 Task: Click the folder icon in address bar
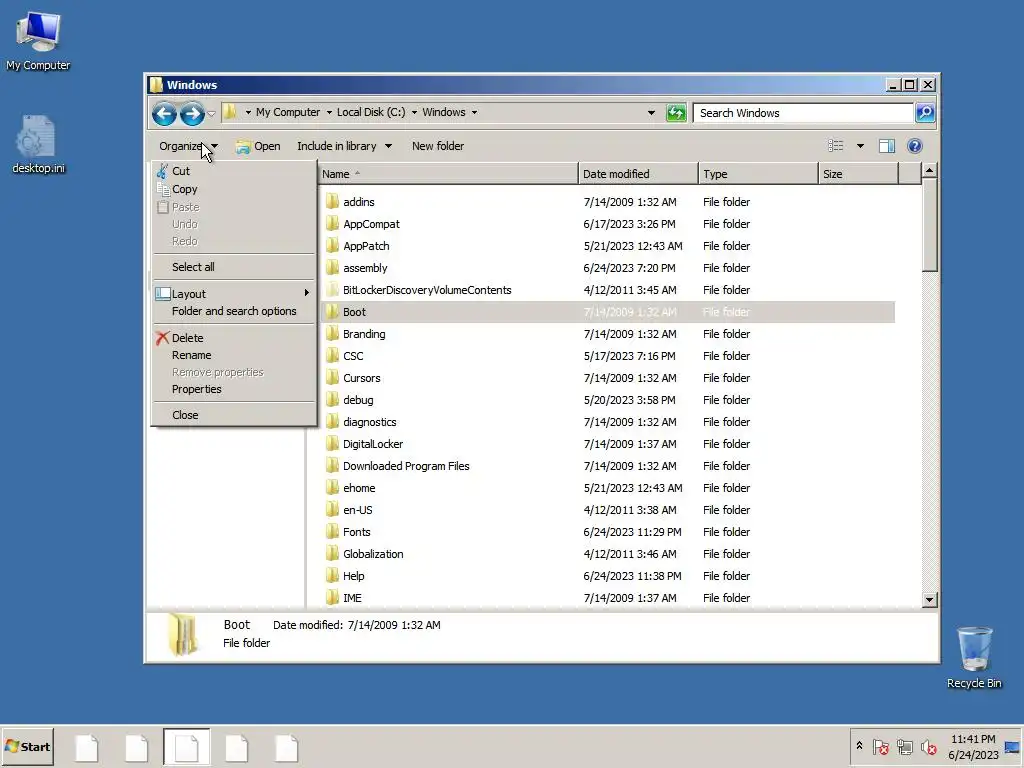point(229,112)
